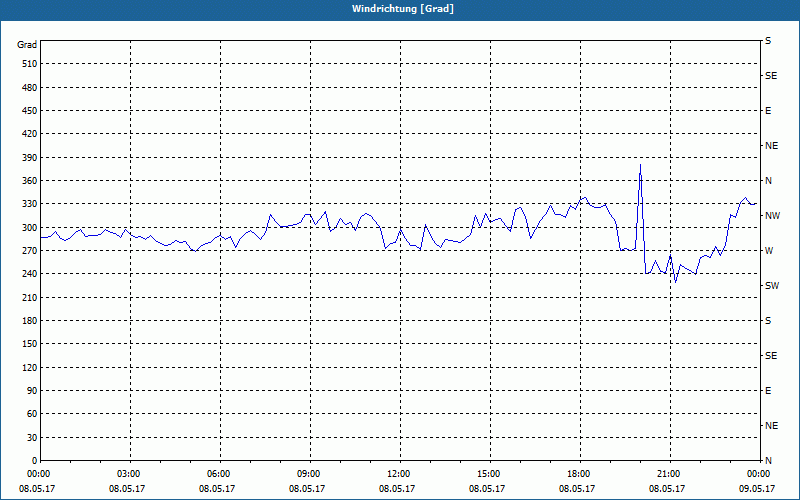The width and height of the screenshot is (800, 500).
Task: Click the 390 degree axis label
Action: (x=30, y=158)
